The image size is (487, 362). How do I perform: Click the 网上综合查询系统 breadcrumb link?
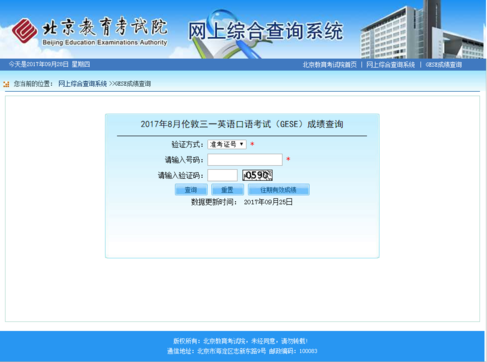point(83,84)
